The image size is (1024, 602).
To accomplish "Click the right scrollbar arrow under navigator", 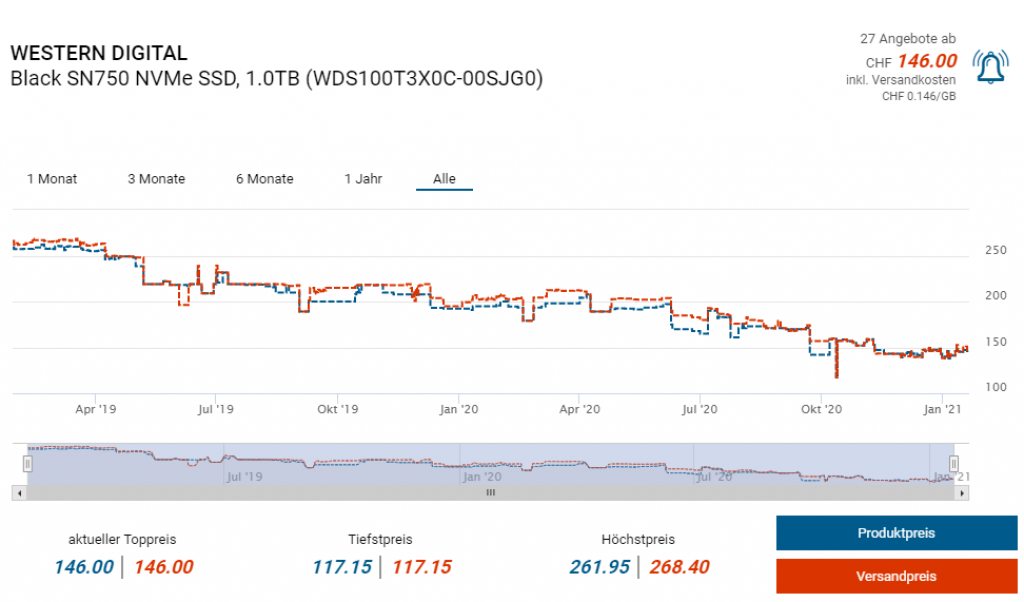I will coord(964,492).
